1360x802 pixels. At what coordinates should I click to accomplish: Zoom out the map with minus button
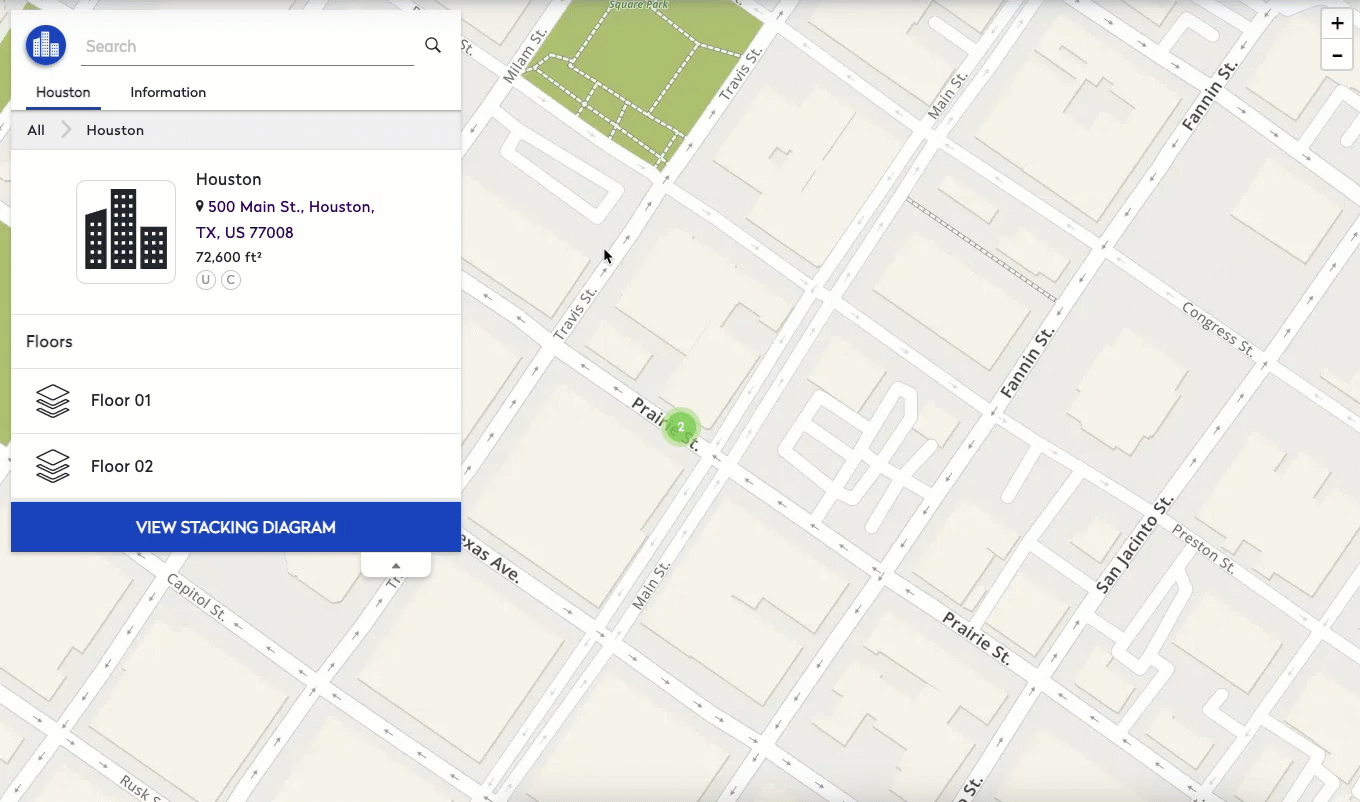point(1337,55)
